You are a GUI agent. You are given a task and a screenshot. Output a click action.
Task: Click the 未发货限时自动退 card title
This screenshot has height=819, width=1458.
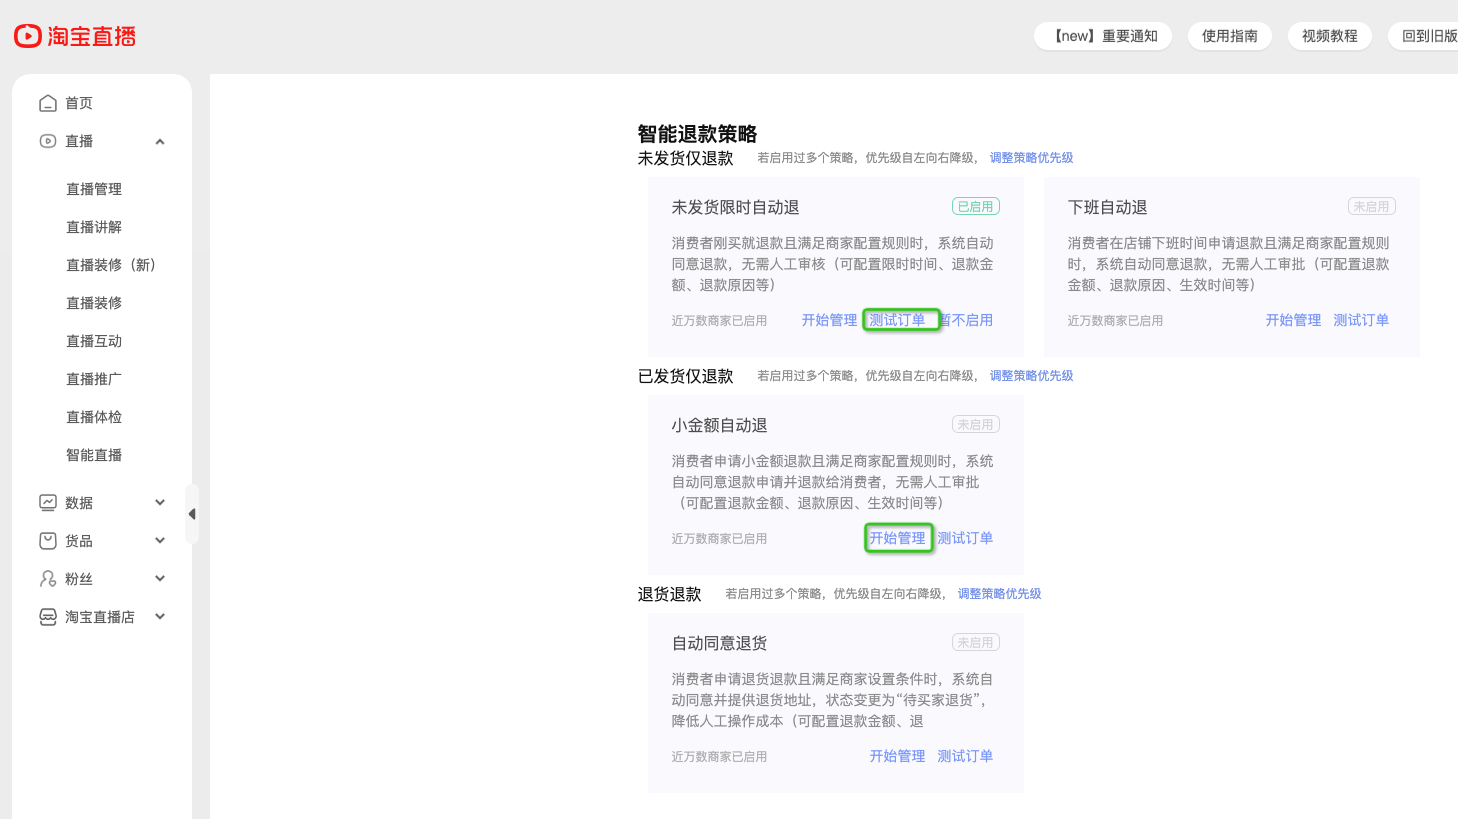(735, 207)
